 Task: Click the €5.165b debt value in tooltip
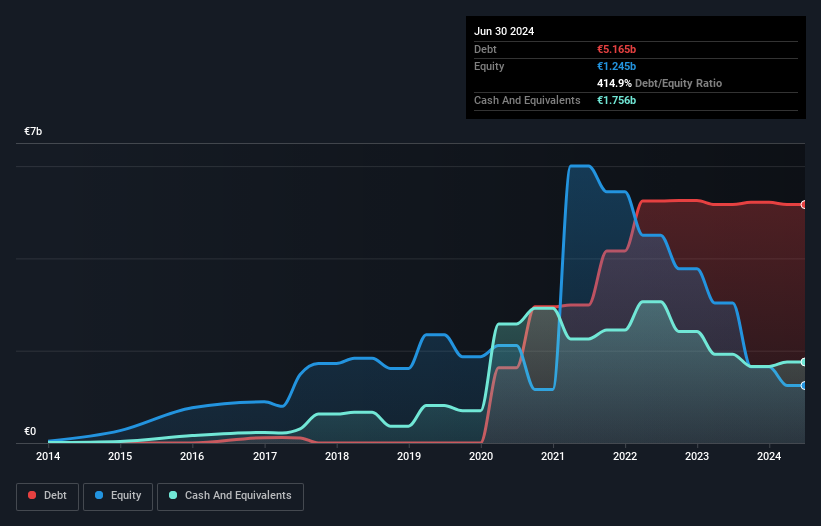click(x=616, y=49)
